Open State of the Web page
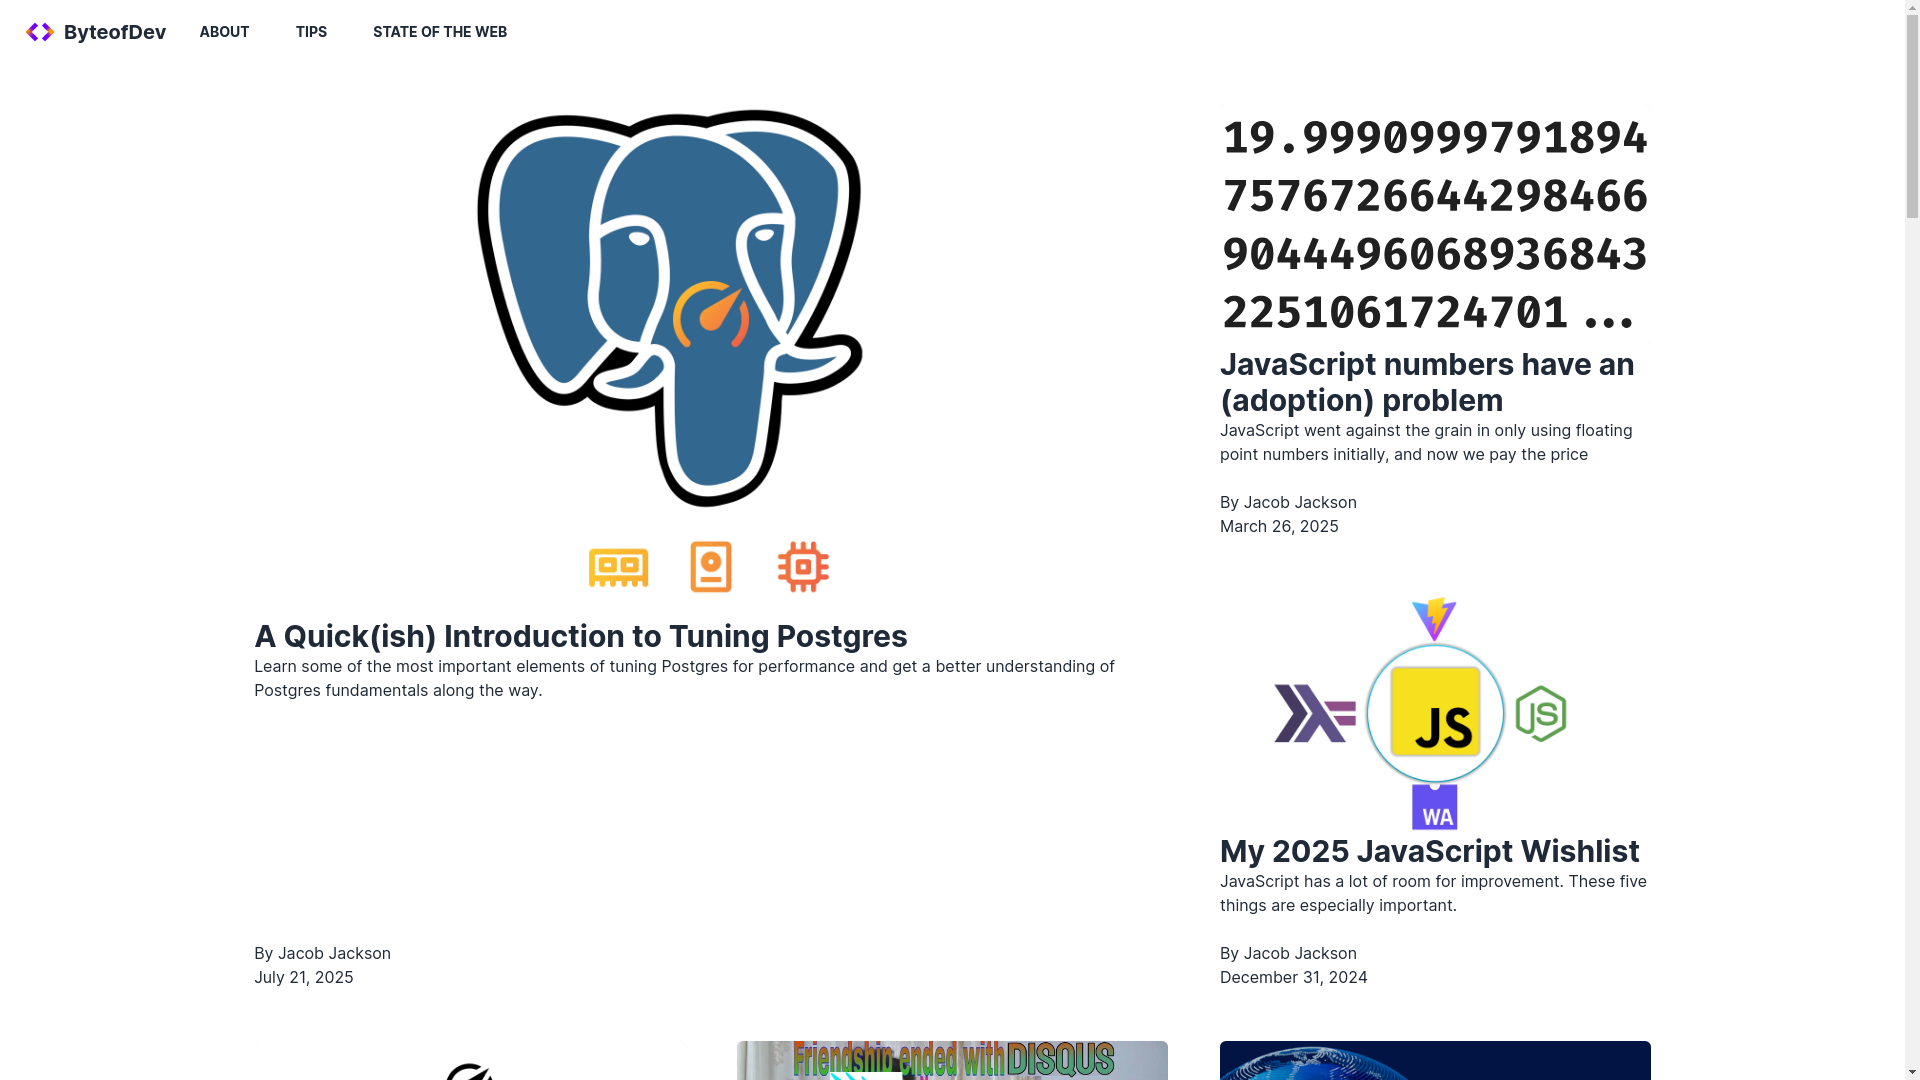This screenshot has width=1920, height=1080. tap(440, 32)
